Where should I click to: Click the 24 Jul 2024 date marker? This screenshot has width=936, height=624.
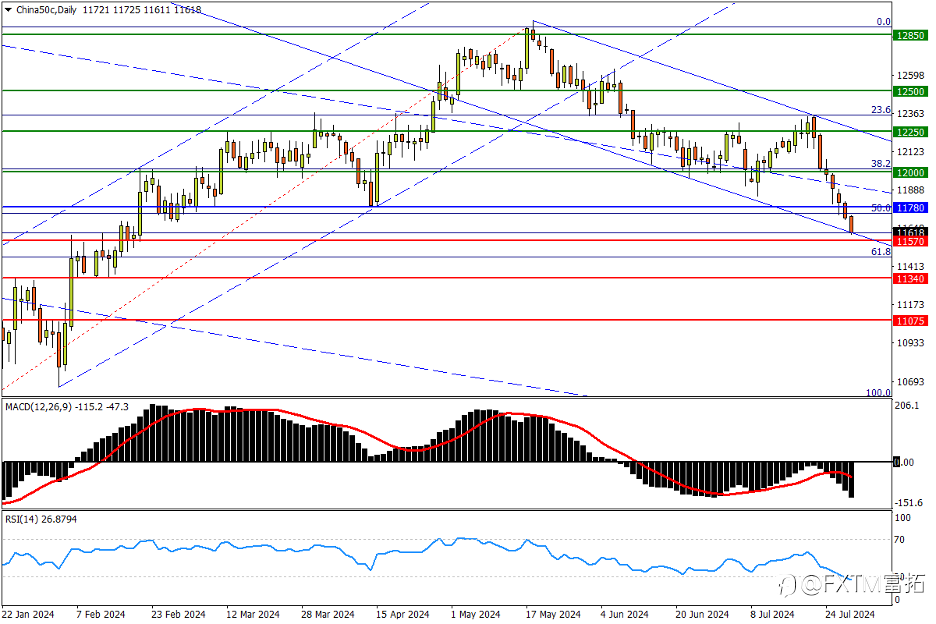[x=850, y=614]
